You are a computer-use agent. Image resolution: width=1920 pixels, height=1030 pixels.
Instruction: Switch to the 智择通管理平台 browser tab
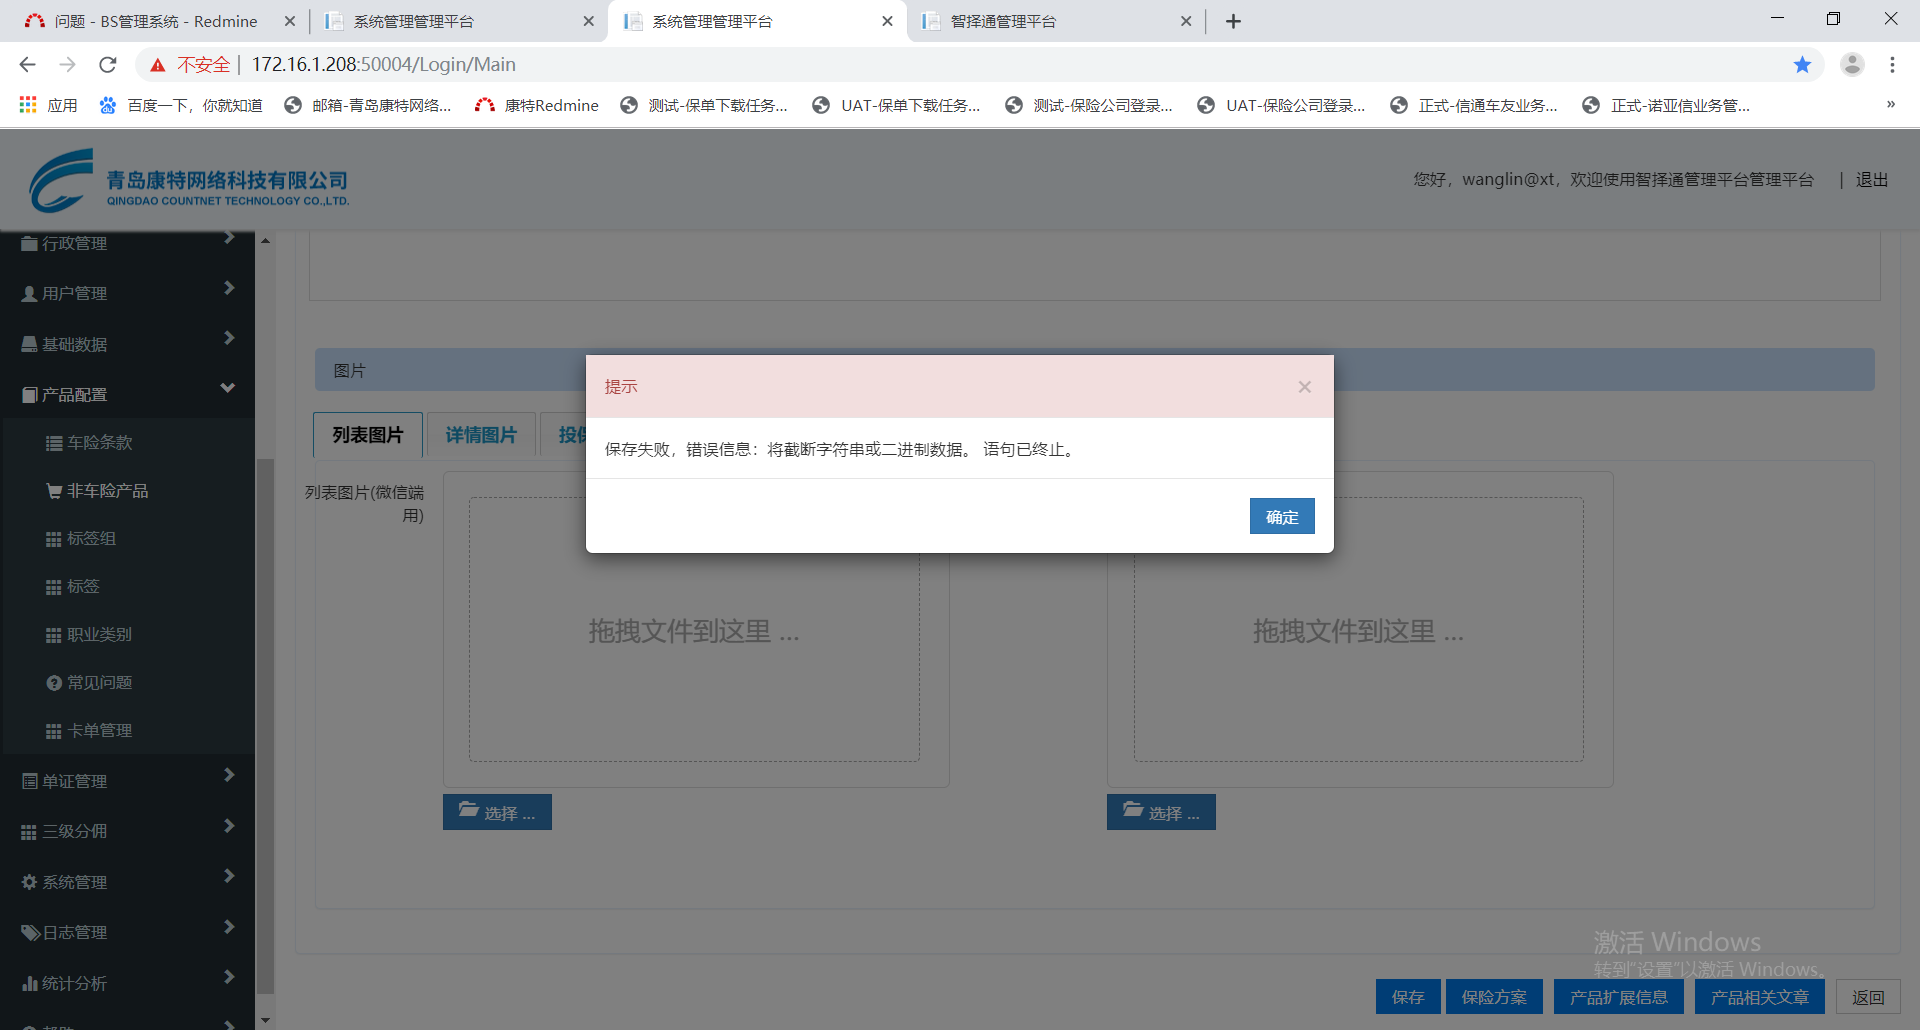pos(1055,21)
